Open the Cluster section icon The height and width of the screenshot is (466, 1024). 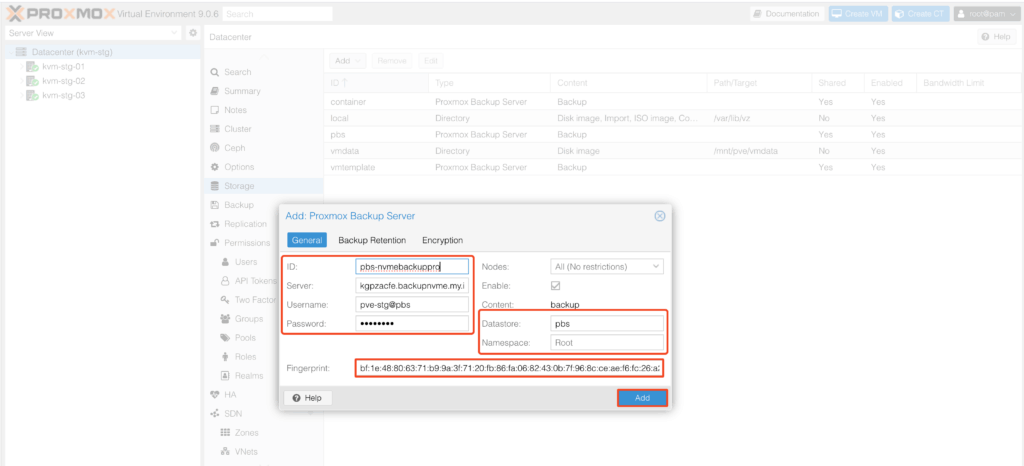pos(214,129)
